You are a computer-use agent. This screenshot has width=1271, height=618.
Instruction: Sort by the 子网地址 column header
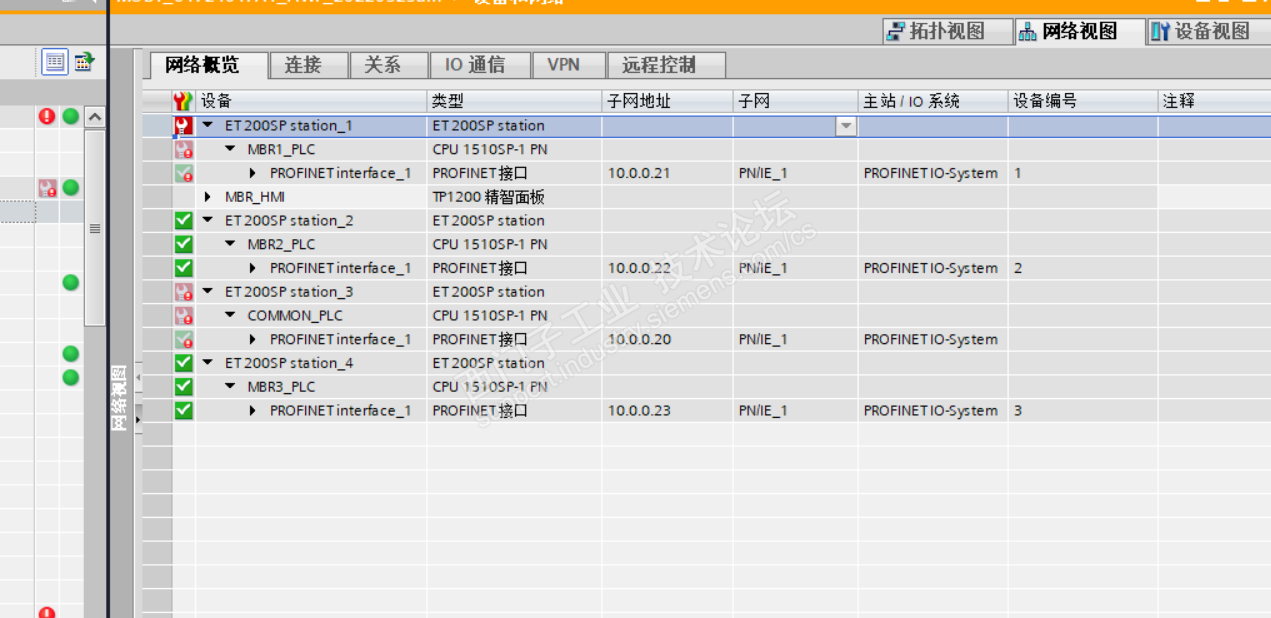[667, 101]
